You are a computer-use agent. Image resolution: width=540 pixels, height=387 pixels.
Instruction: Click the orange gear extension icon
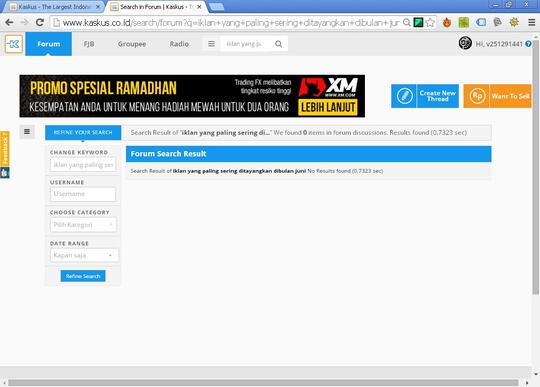pos(514,23)
